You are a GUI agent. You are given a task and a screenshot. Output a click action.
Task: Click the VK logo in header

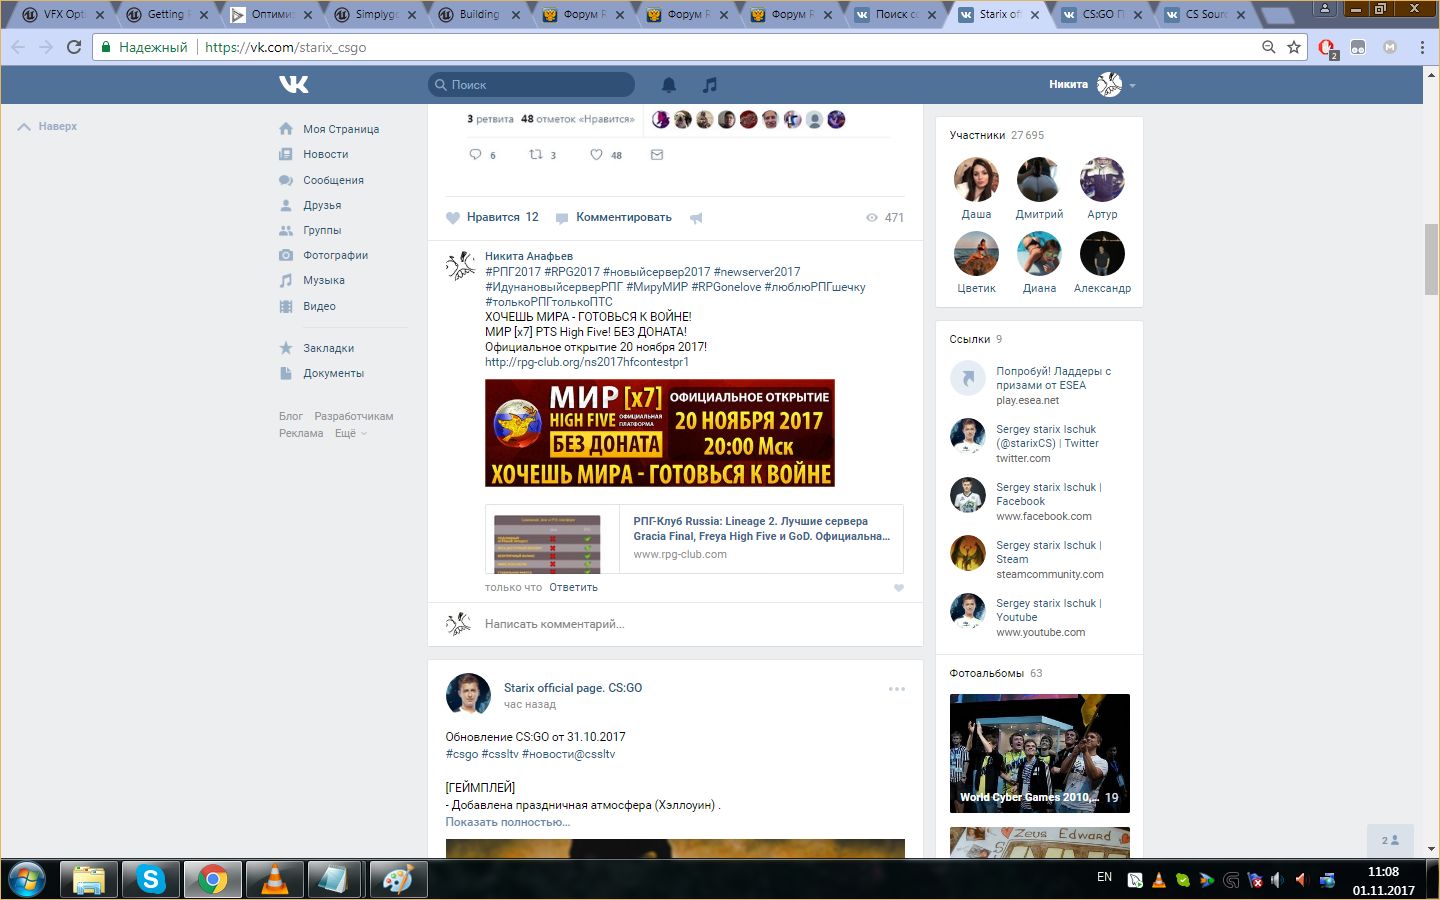click(x=293, y=85)
